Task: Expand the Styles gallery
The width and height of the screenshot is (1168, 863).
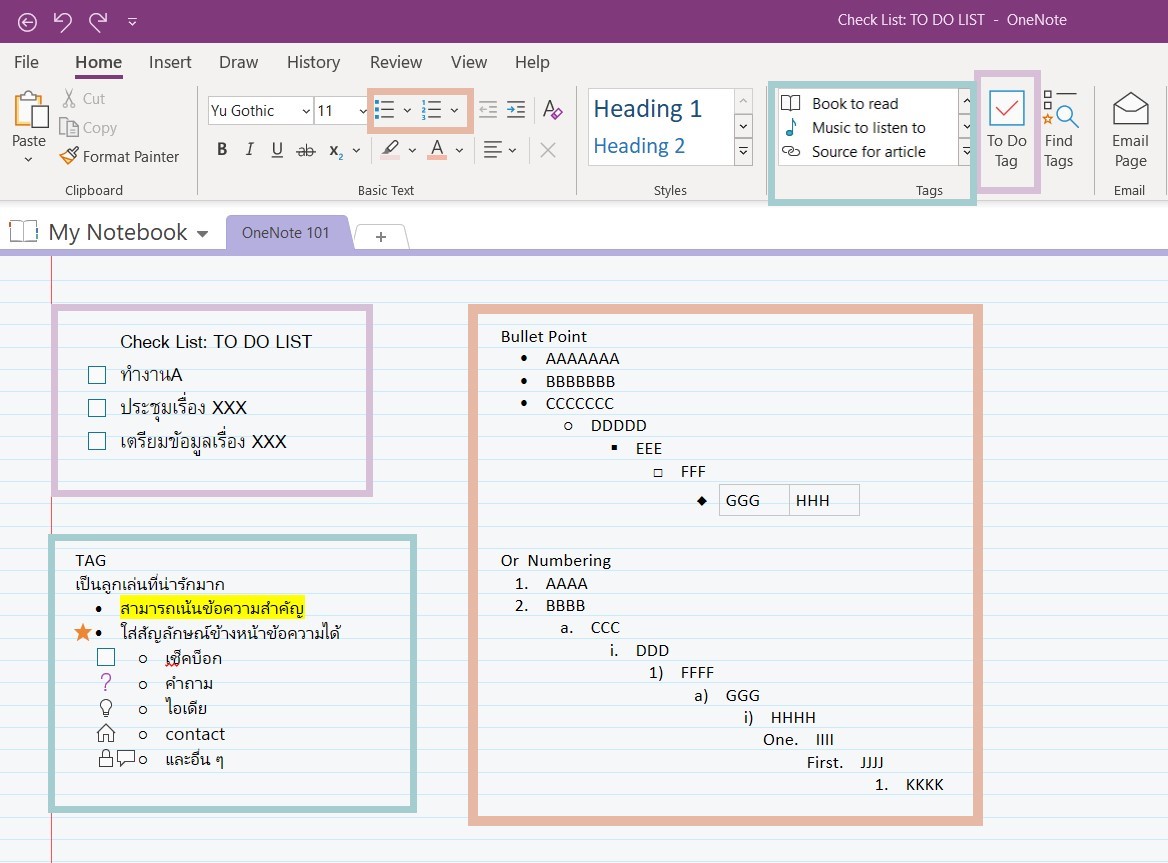Action: click(743, 152)
